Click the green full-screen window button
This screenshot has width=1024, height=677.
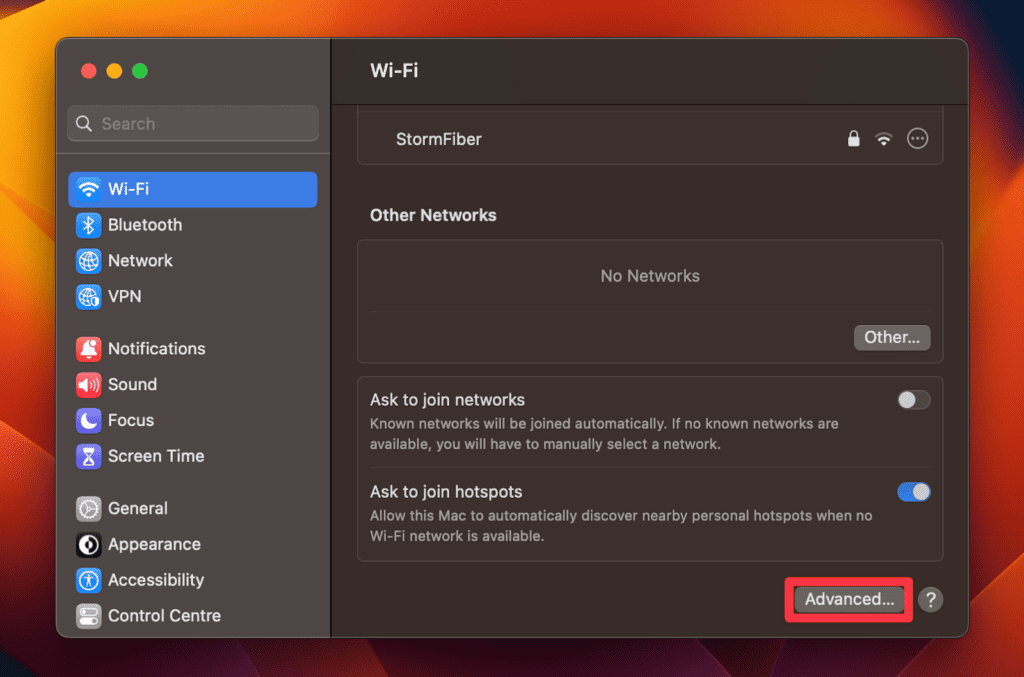[x=140, y=71]
